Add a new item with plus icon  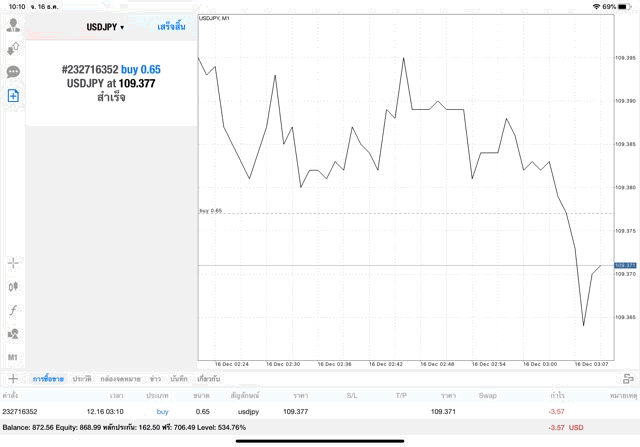tap(13, 379)
